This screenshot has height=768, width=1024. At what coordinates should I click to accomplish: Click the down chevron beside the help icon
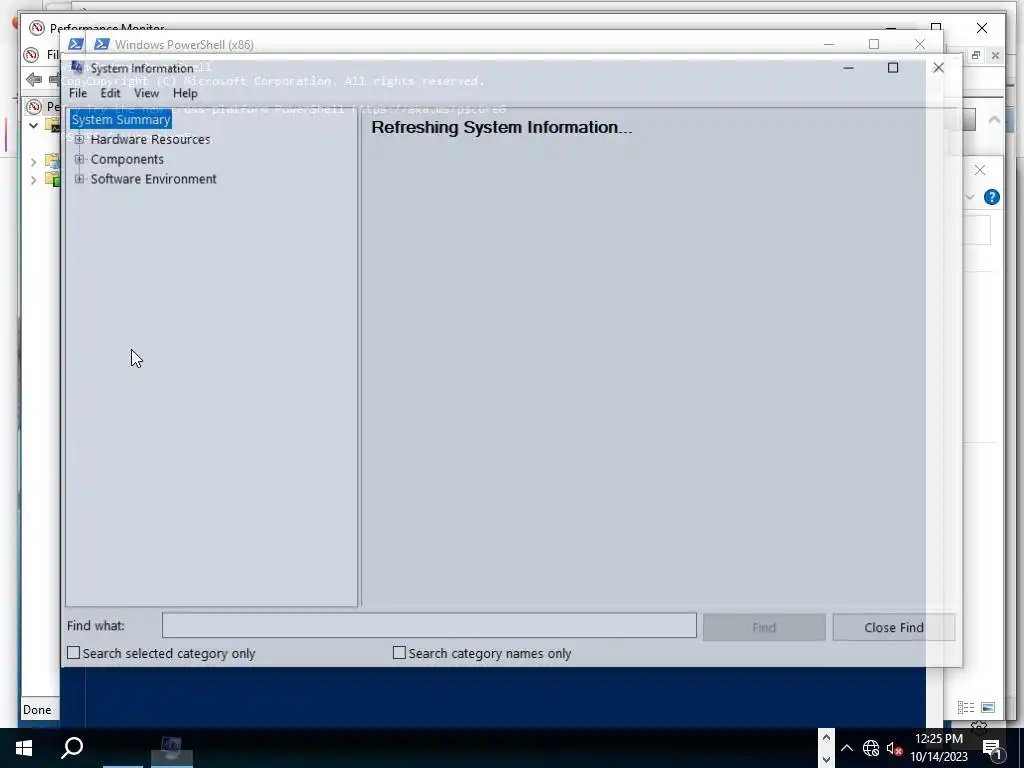tap(970, 197)
